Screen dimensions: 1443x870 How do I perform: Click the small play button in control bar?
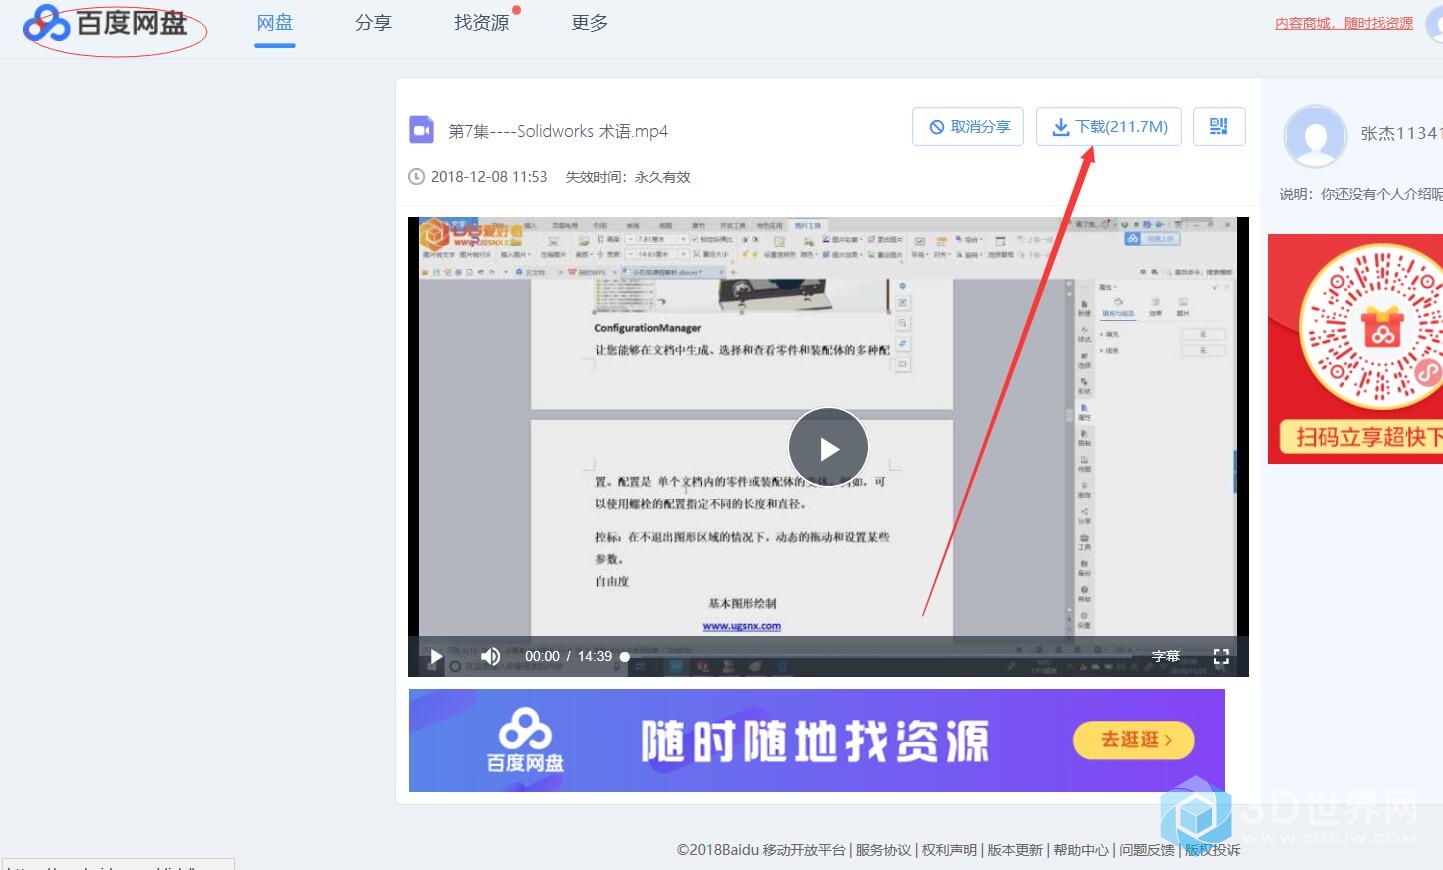click(x=436, y=657)
